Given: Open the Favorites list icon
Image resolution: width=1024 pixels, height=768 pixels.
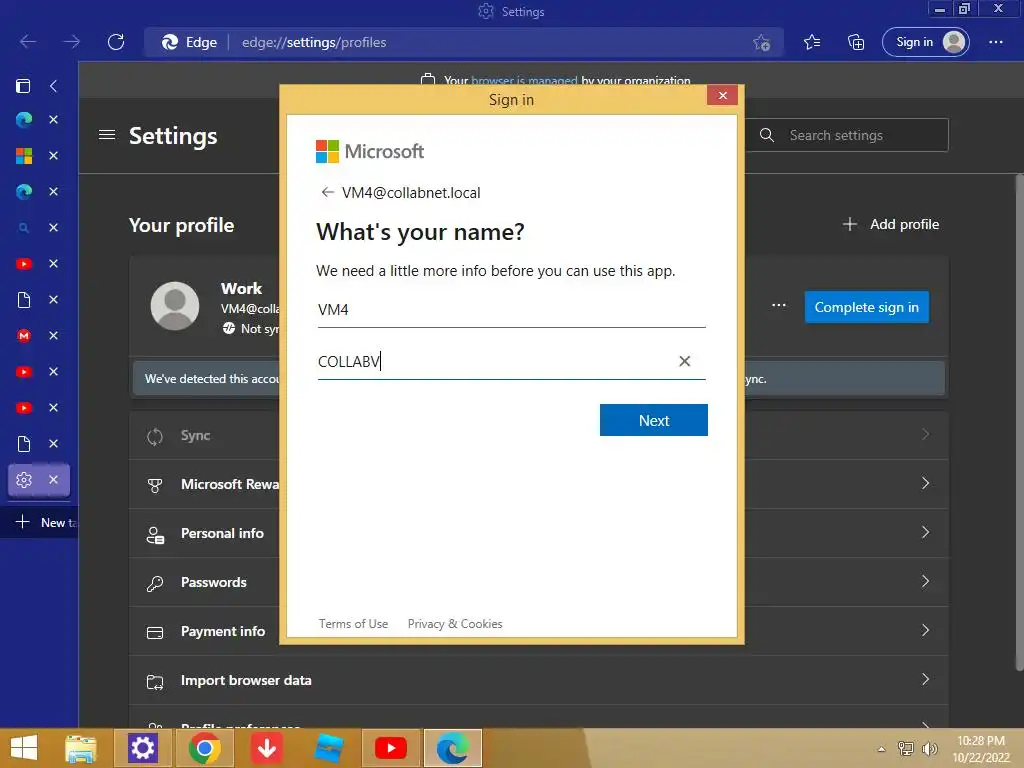Looking at the screenshot, I should point(812,42).
